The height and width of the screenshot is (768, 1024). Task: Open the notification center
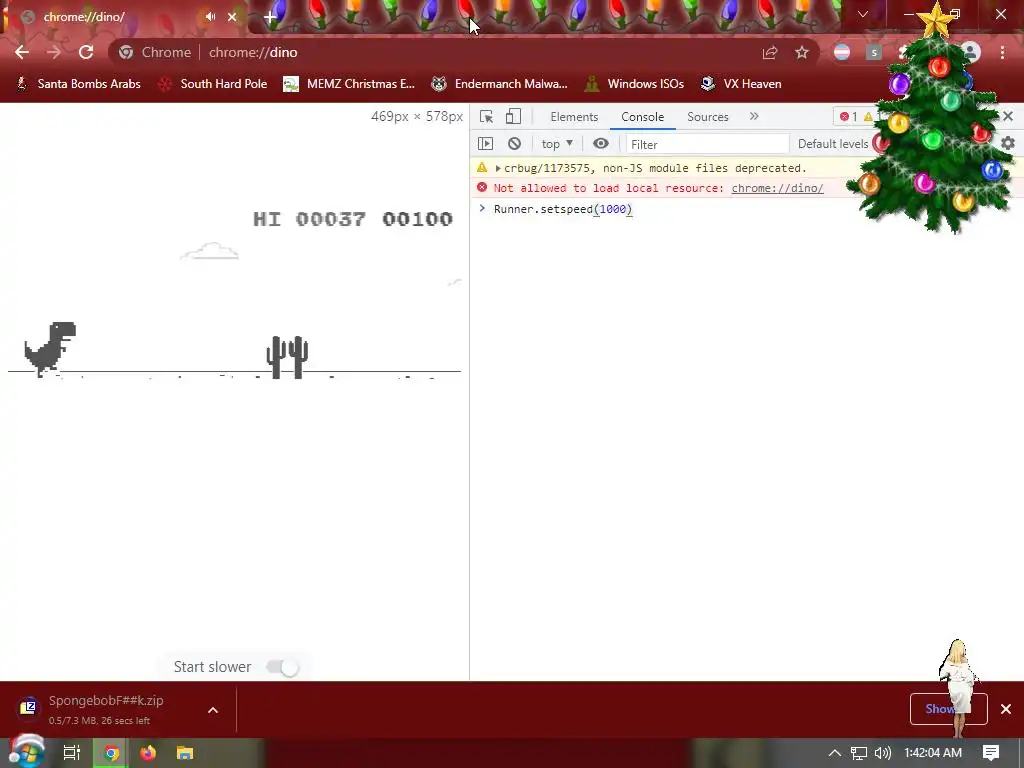pos(991,753)
